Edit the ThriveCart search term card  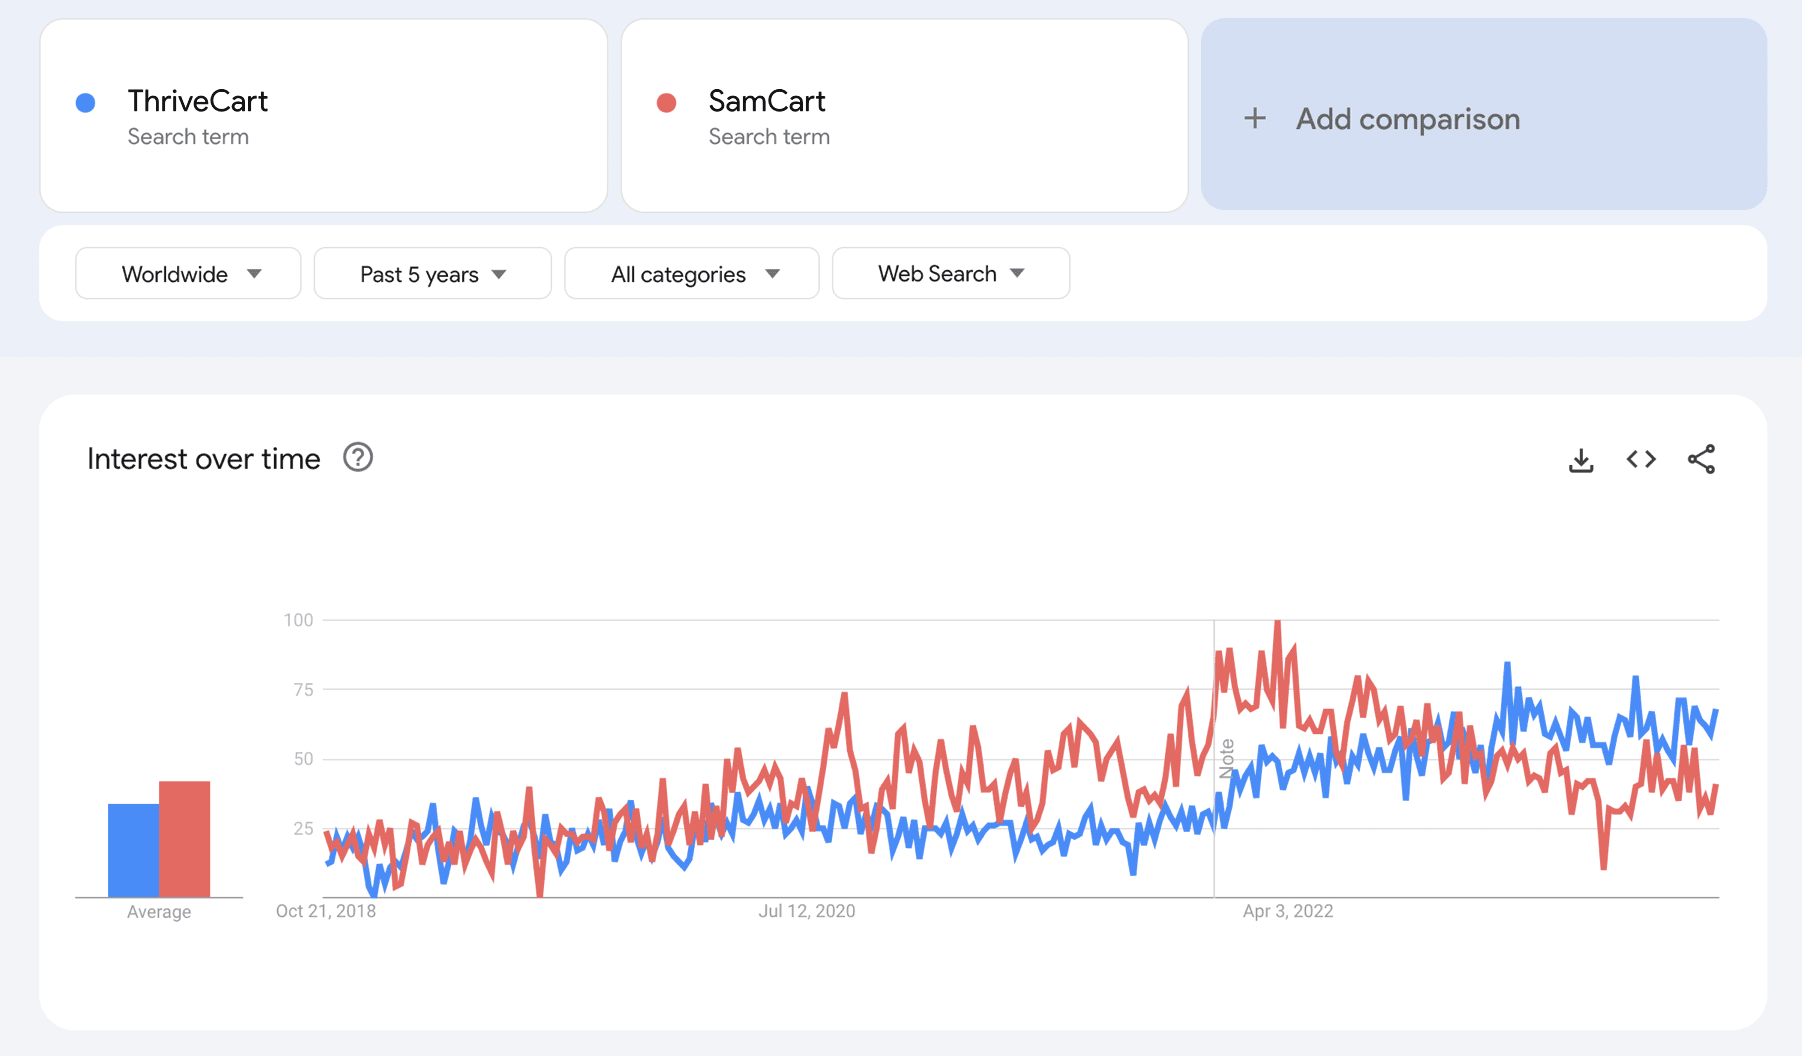point(324,116)
